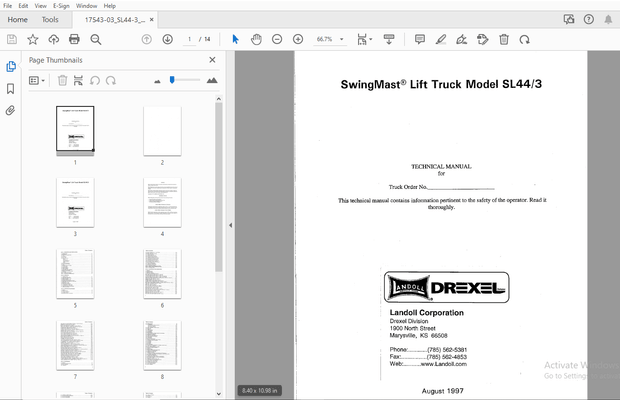Select the page 8 thumbnail
This screenshot has height=400, width=620.
tap(162, 345)
